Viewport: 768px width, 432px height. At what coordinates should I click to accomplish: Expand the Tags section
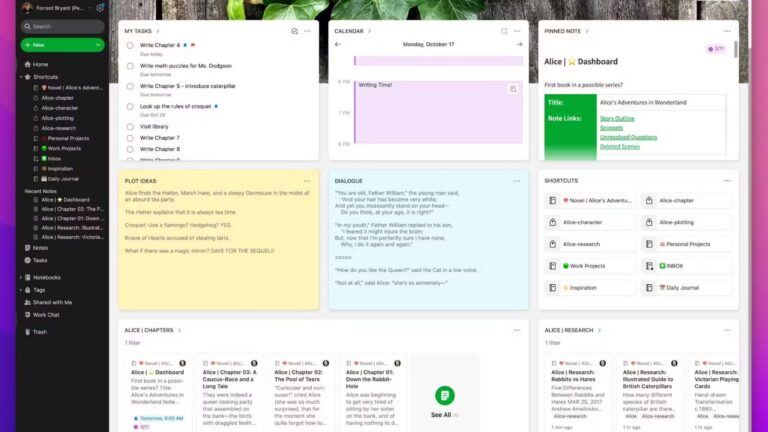point(22,290)
